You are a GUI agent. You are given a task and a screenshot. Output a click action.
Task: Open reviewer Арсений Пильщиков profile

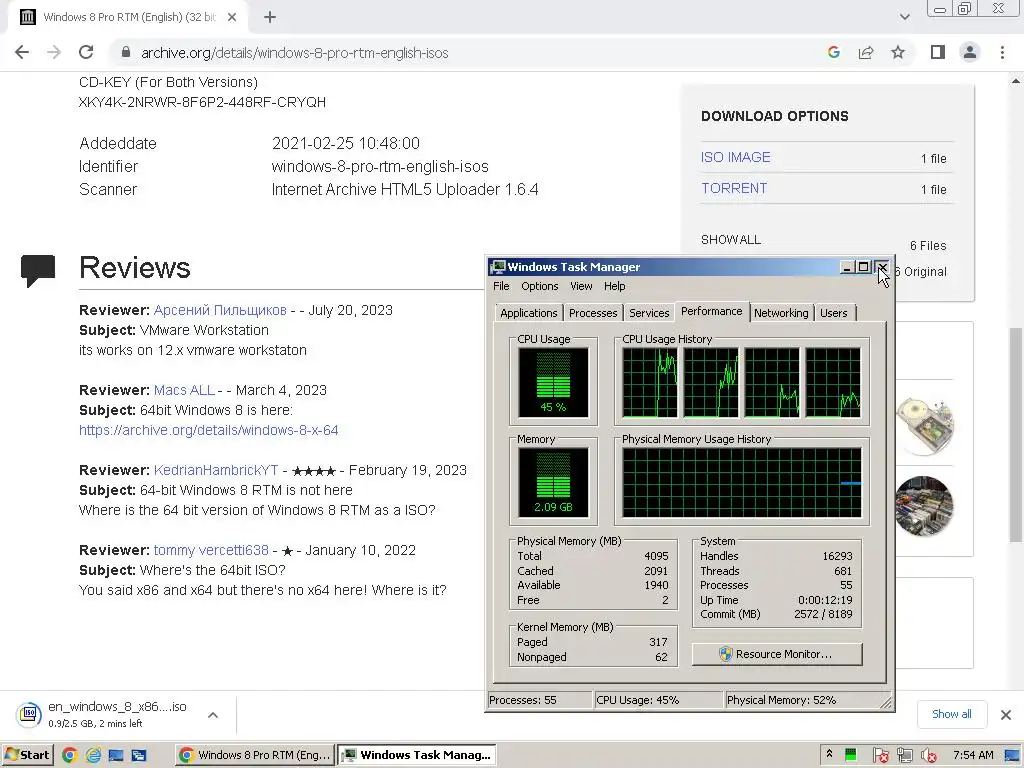[220, 310]
